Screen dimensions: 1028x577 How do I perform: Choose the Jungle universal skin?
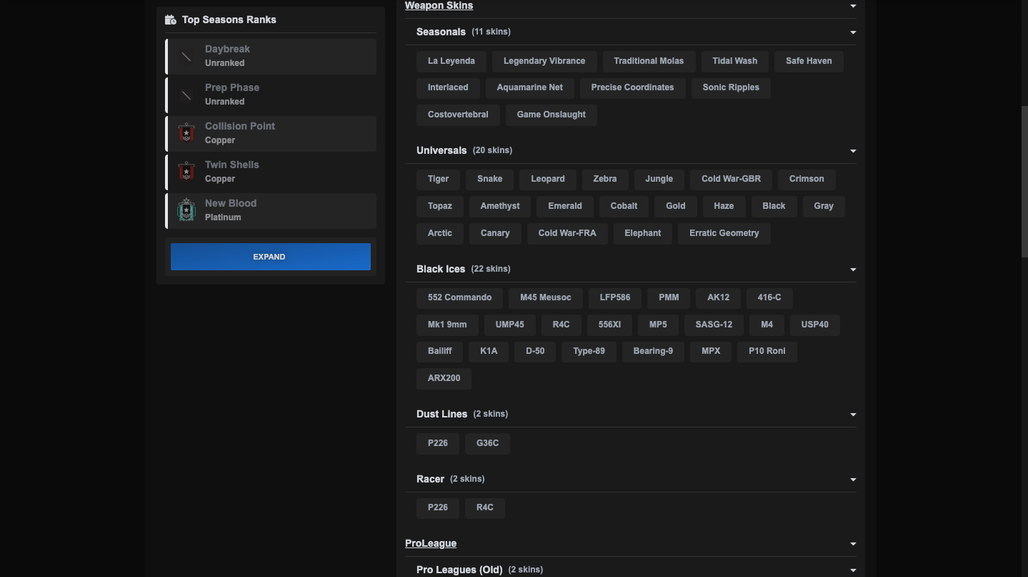[659, 179]
